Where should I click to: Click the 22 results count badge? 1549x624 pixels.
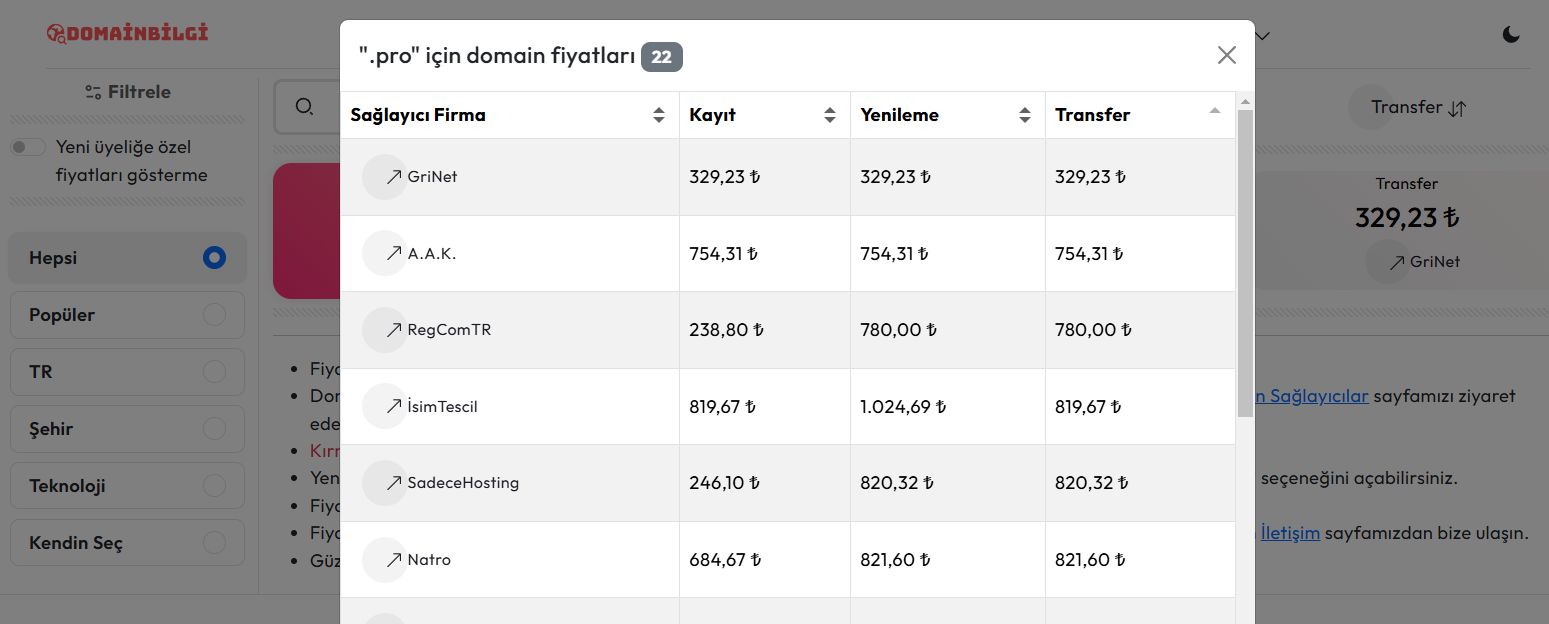click(662, 57)
